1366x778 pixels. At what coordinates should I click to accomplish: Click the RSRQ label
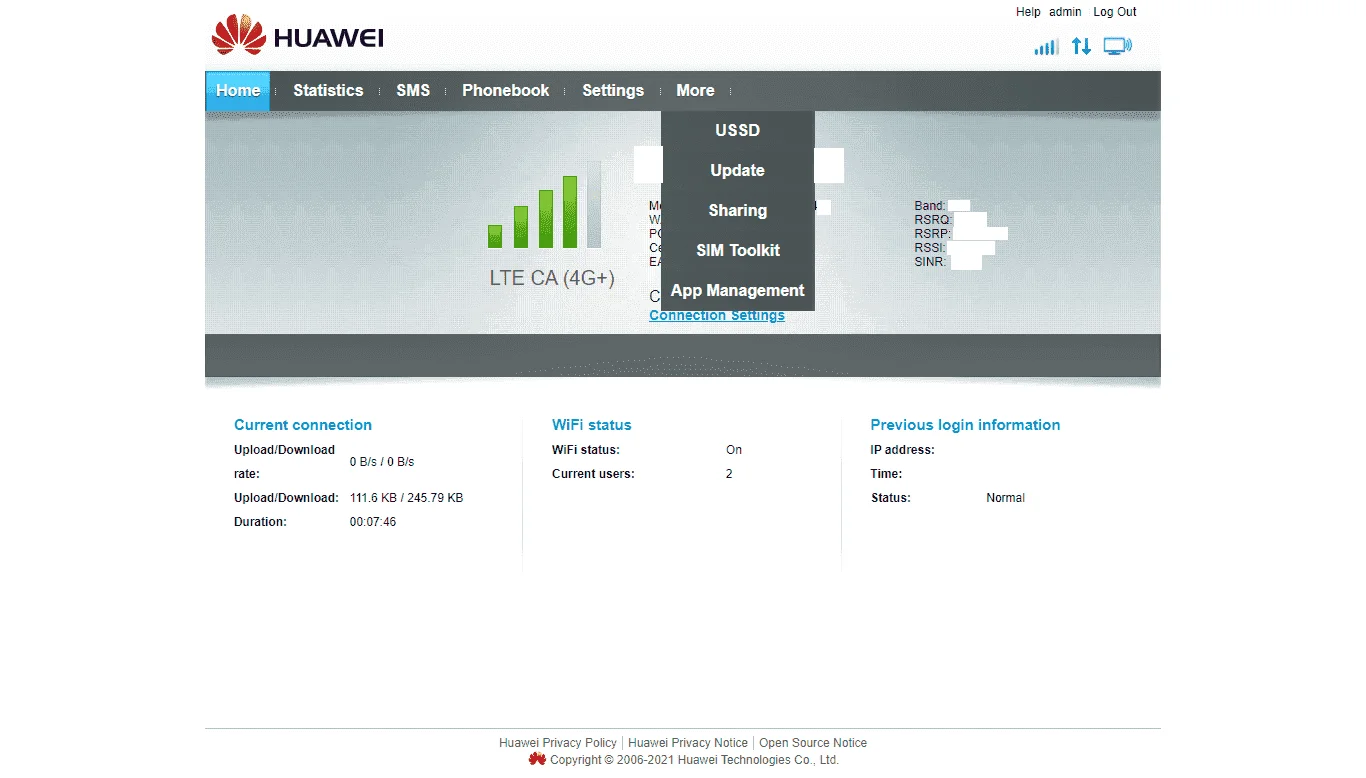click(x=933, y=220)
